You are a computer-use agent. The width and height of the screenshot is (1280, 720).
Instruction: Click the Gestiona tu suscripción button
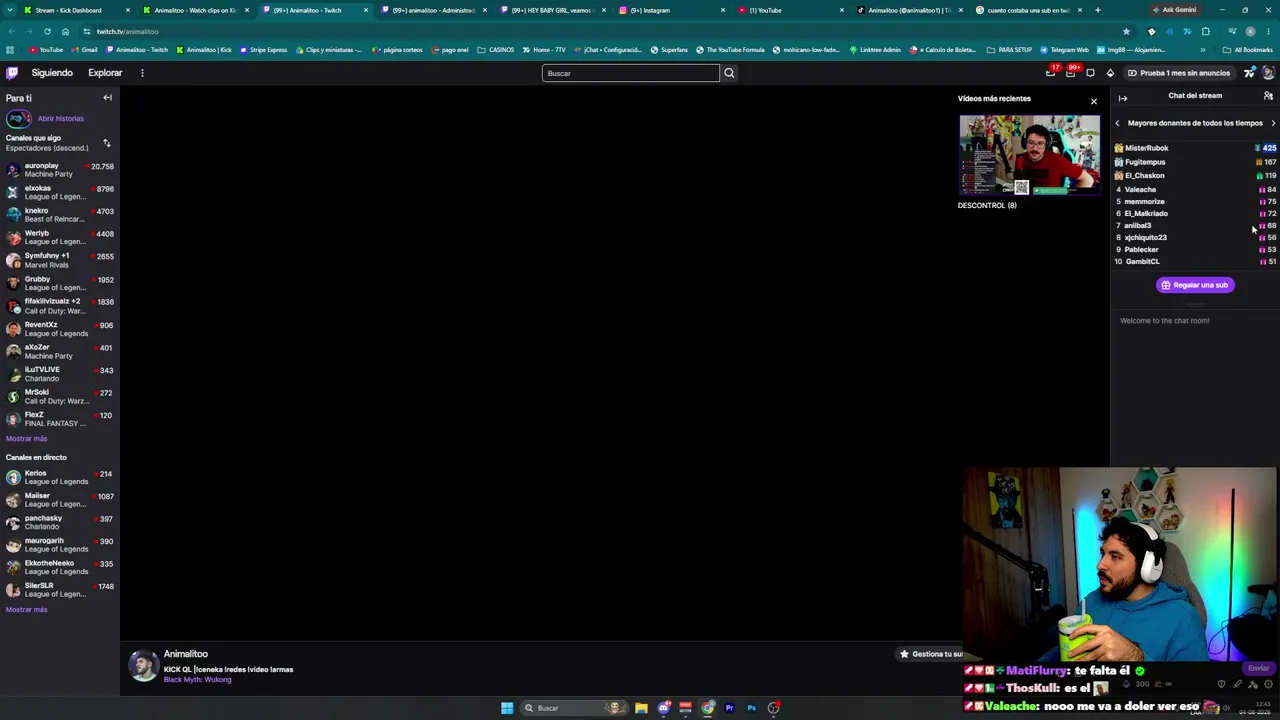930,654
